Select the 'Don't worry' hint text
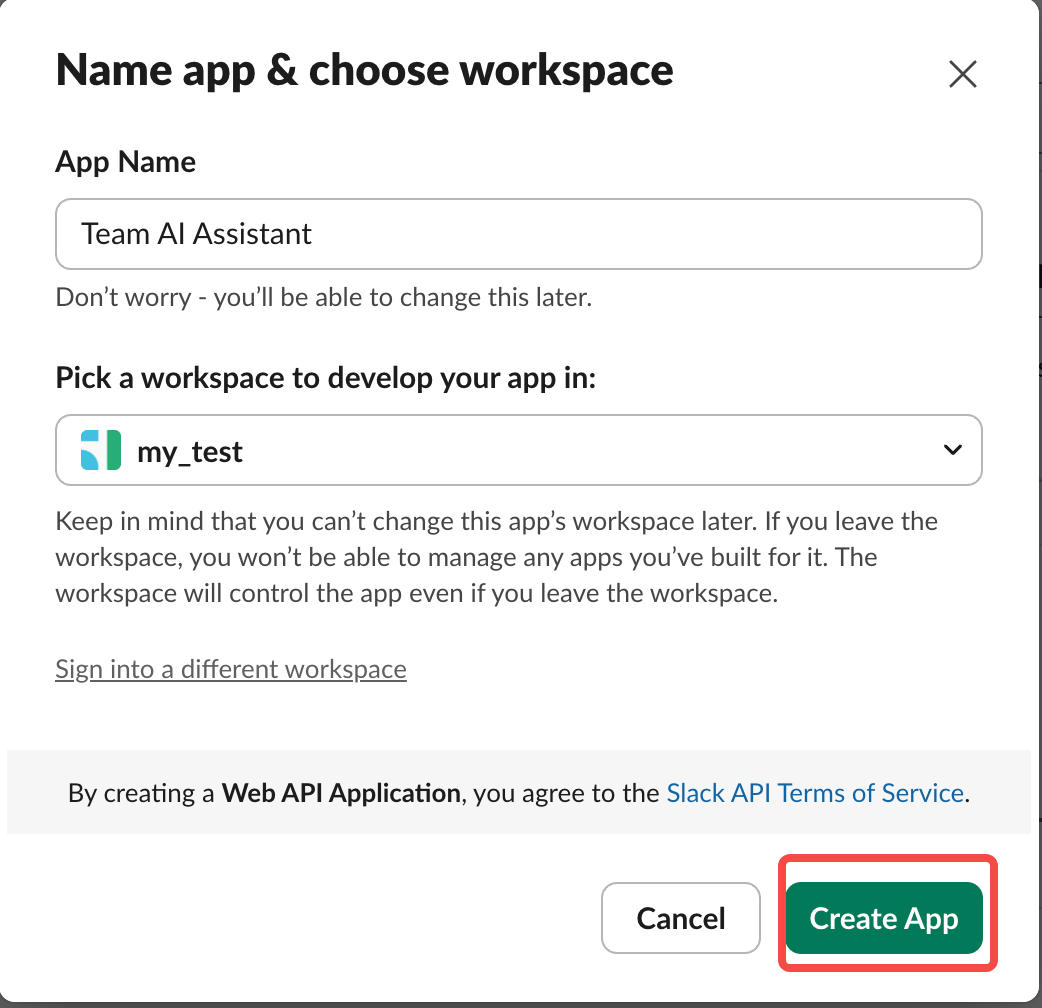The height and width of the screenshot is (1008, 1042). pyautogui.click(x=324, y=297)
